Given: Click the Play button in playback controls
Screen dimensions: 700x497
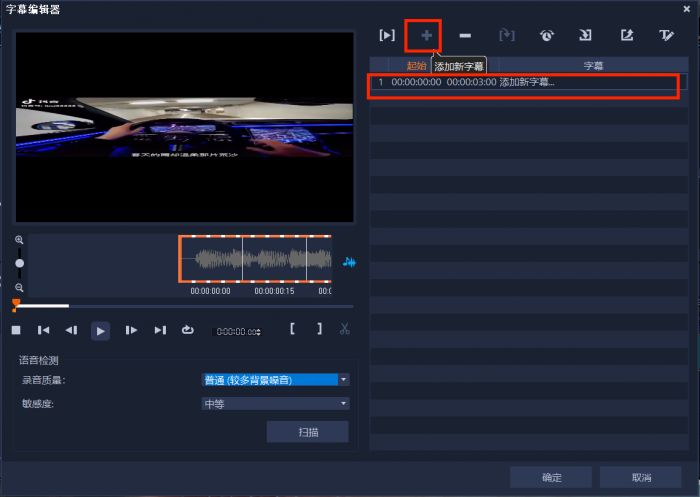Looking at the screenshot, I should (x=100, y=331).
